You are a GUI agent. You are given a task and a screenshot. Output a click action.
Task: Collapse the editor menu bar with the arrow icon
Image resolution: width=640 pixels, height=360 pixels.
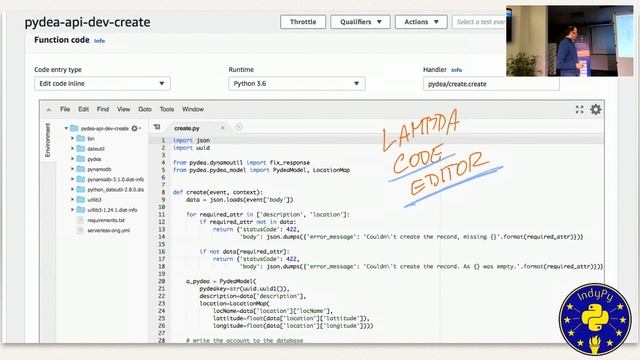tap(49, 109)
